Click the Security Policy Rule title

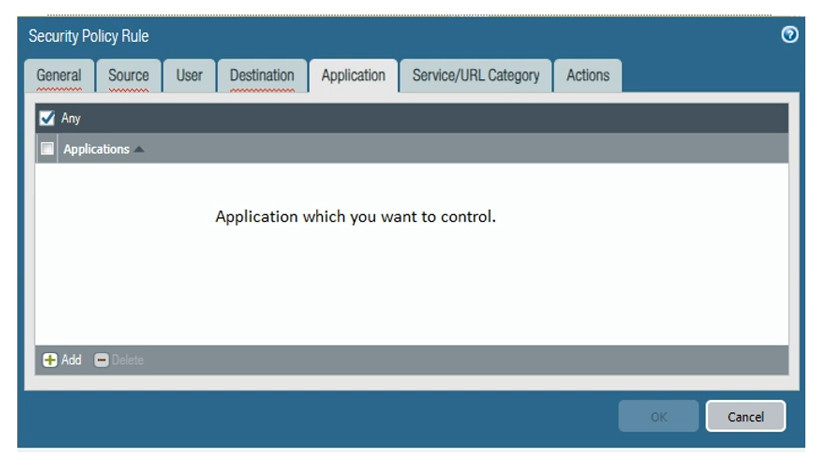pos(89,36)
